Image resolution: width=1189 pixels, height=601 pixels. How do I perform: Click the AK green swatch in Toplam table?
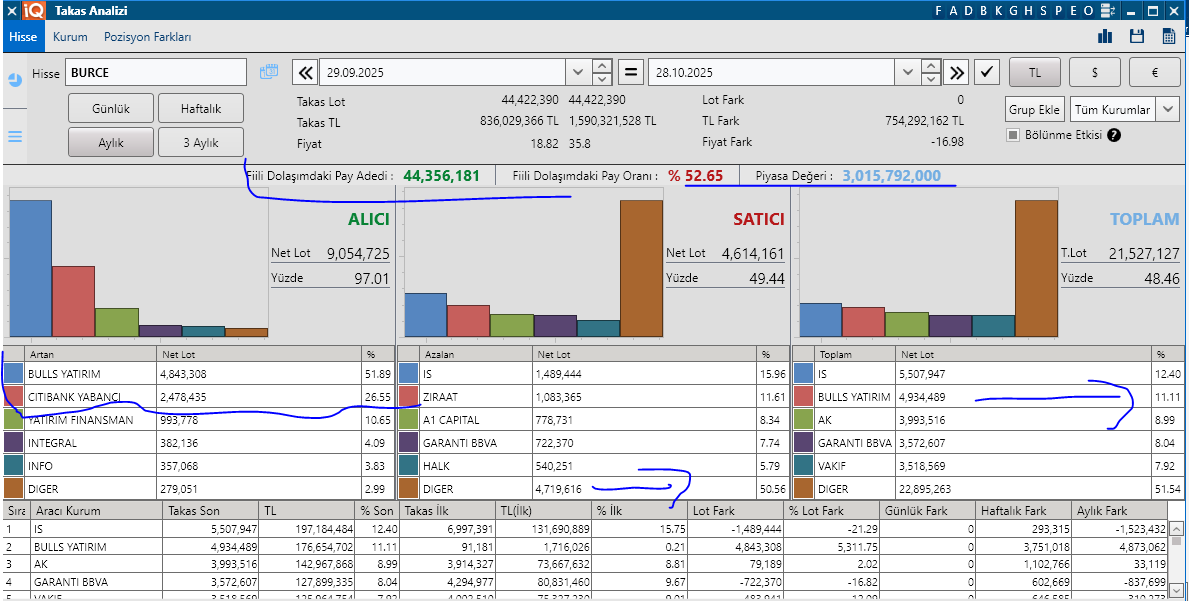804,419
